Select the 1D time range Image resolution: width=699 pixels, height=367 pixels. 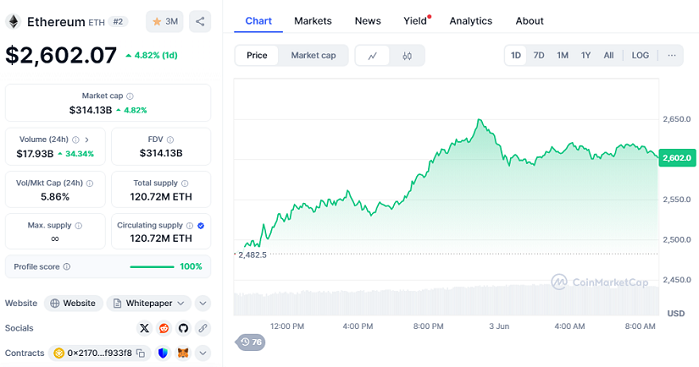516,55
